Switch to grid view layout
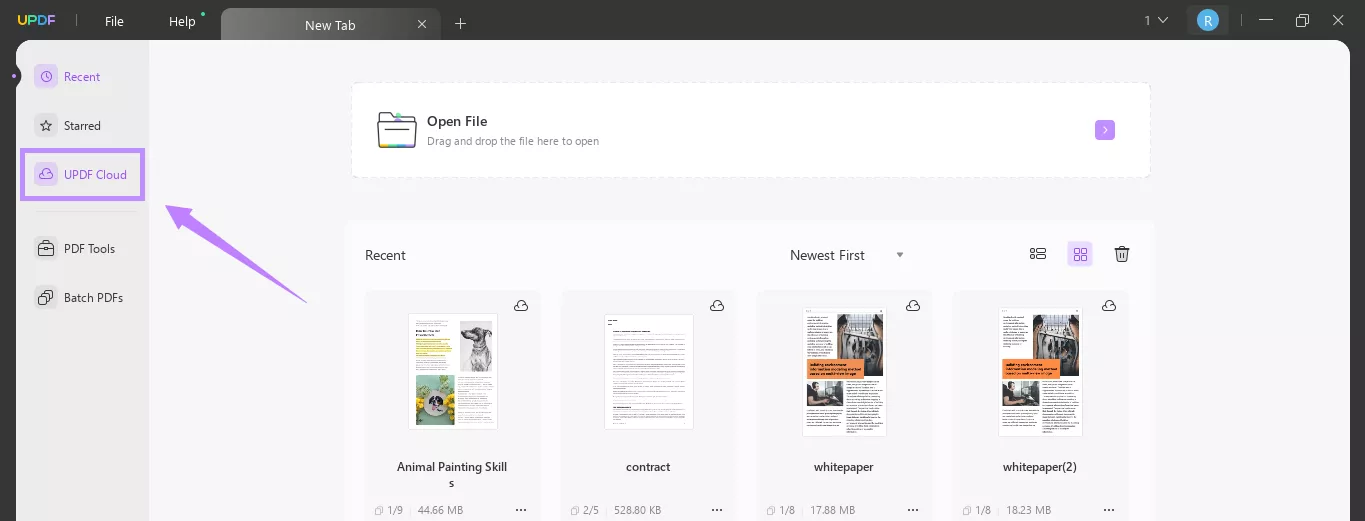This screenshot has width=1365, height=521. [1080, 254]
